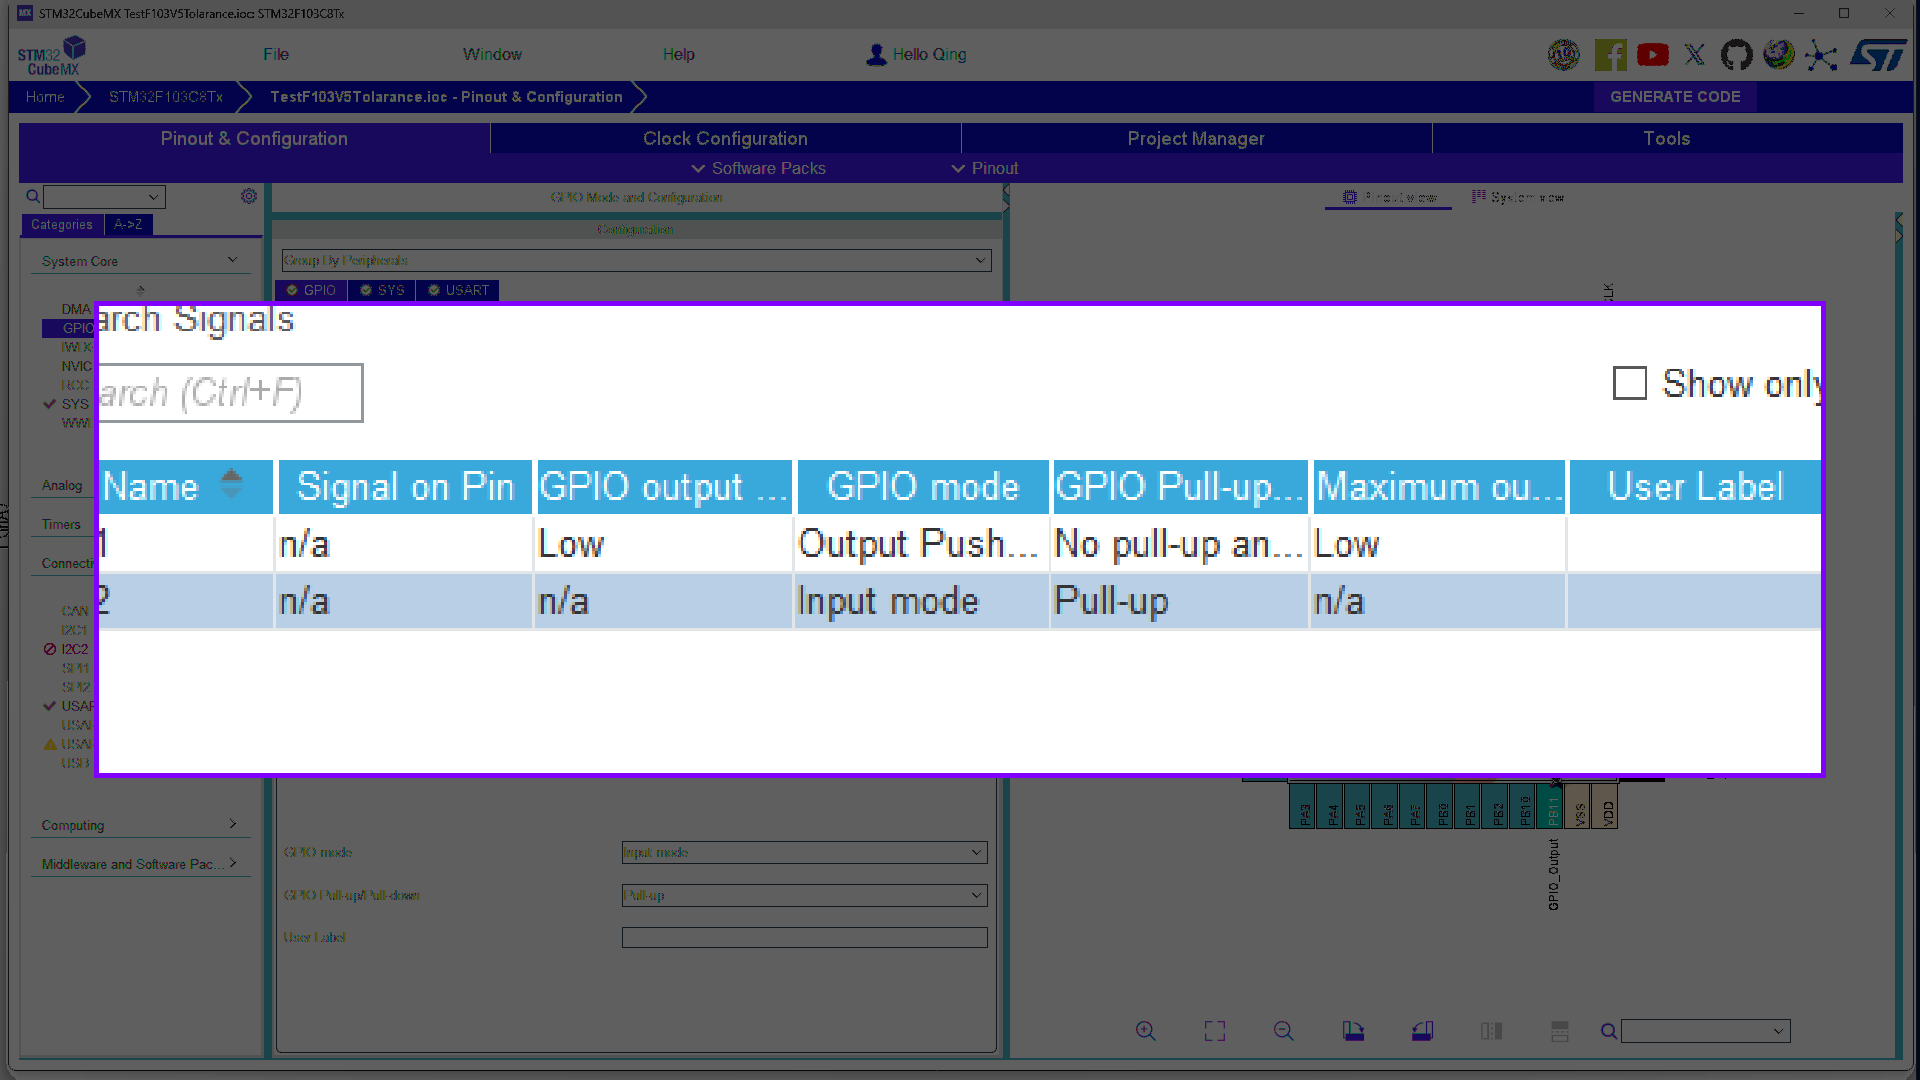The width and height of the screenshot is (1920, 1080).
Task: Click the settings gear above the categories list
Action: 249,196
